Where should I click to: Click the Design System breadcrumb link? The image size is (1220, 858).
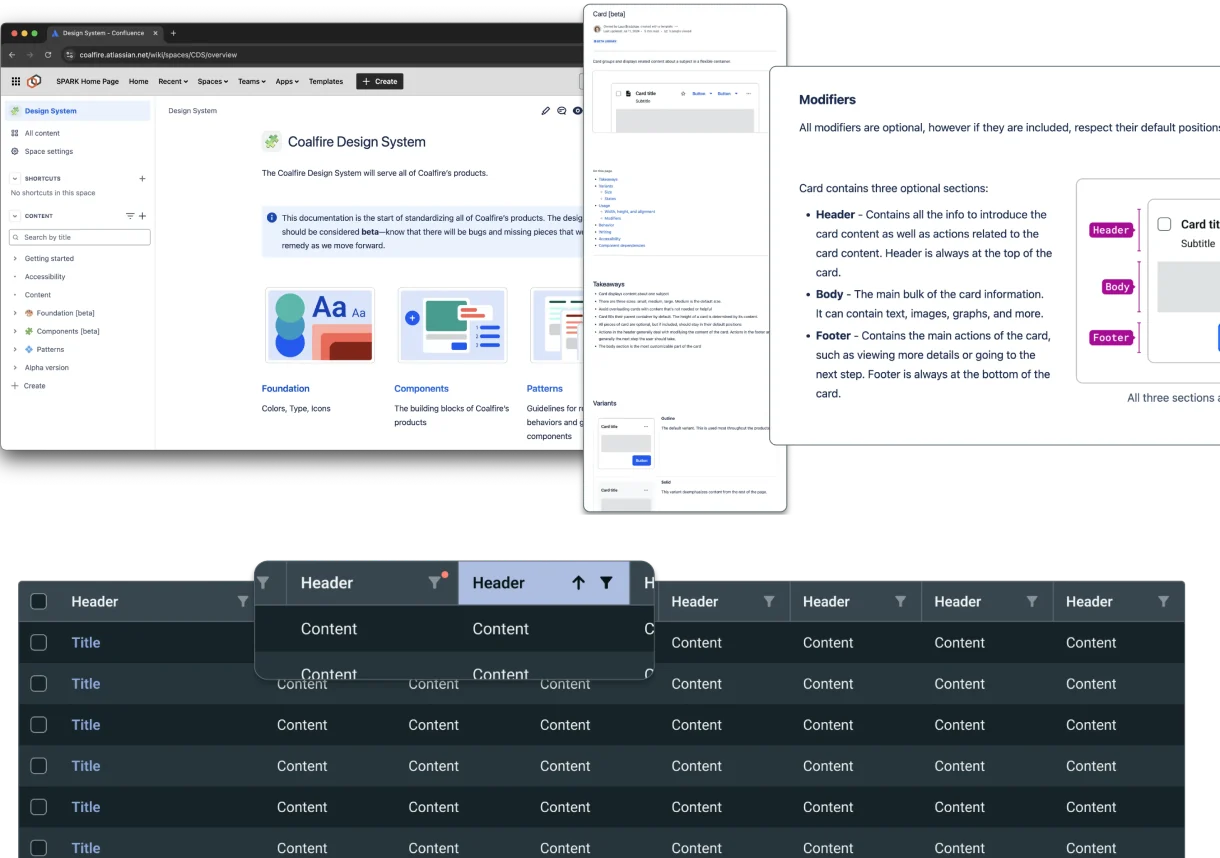(193, 111)
